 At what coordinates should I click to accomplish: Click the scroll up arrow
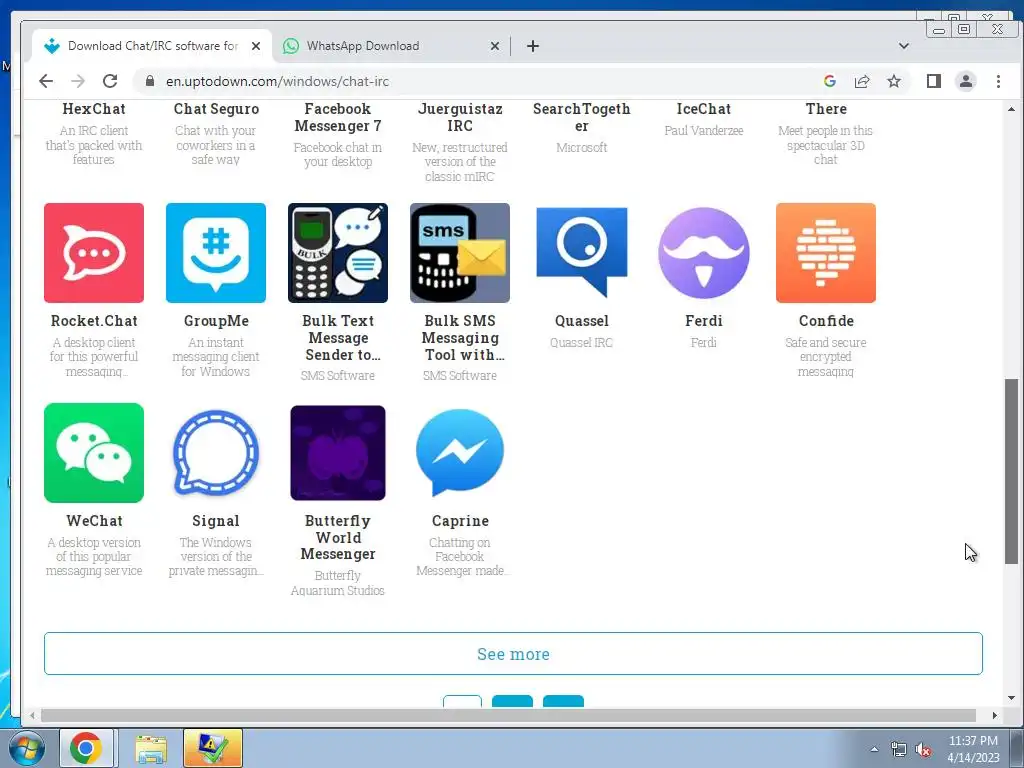pos(1011,109)
